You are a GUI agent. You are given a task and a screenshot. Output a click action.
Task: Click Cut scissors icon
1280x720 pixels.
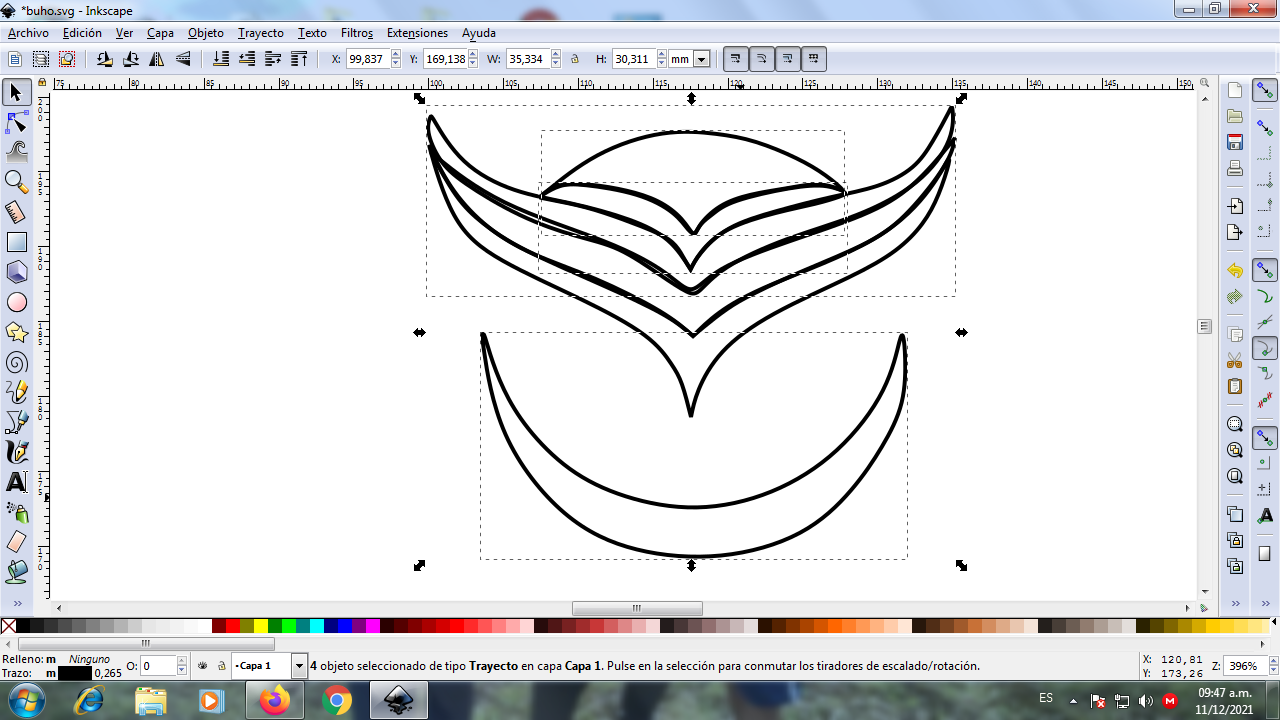pos(1235,360)
